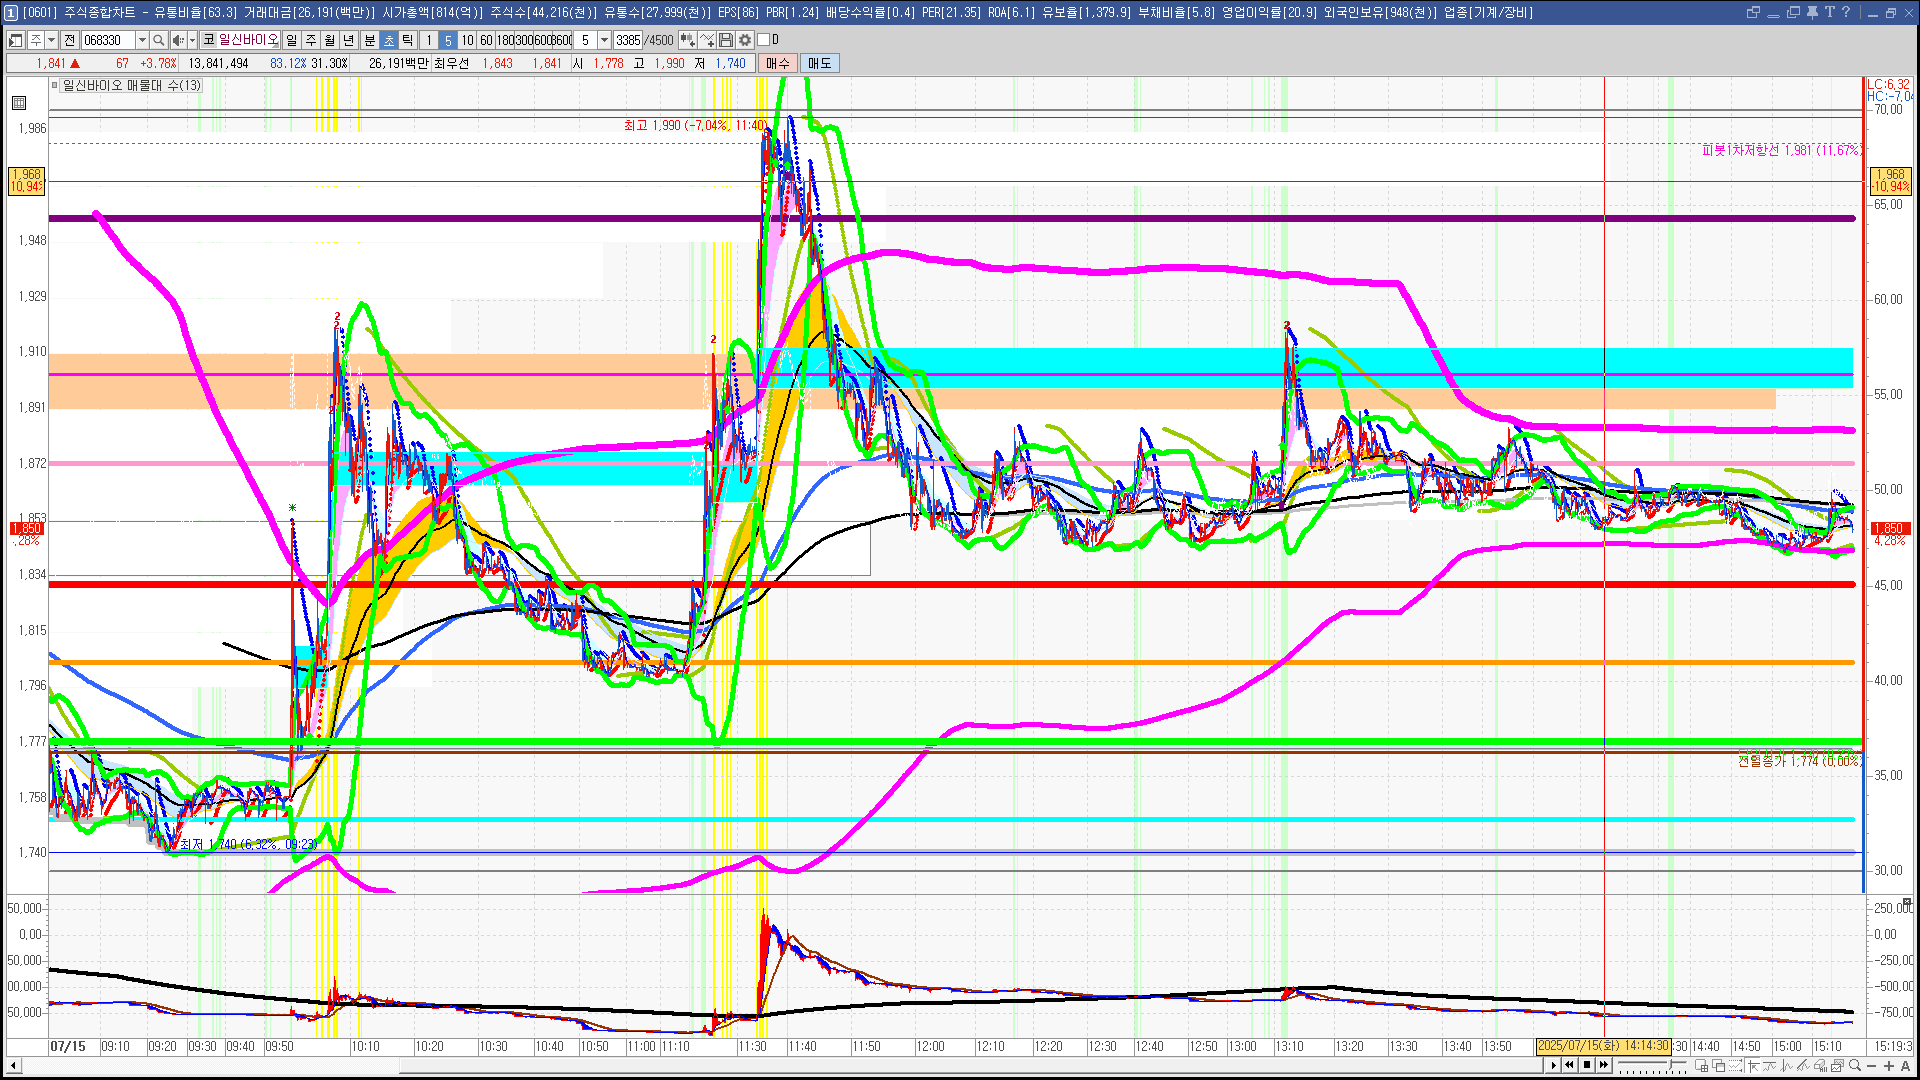Click the zoom magnifier icon at bottom right
This screenshot has height=1080, width=1920.
(1855, 1065)
